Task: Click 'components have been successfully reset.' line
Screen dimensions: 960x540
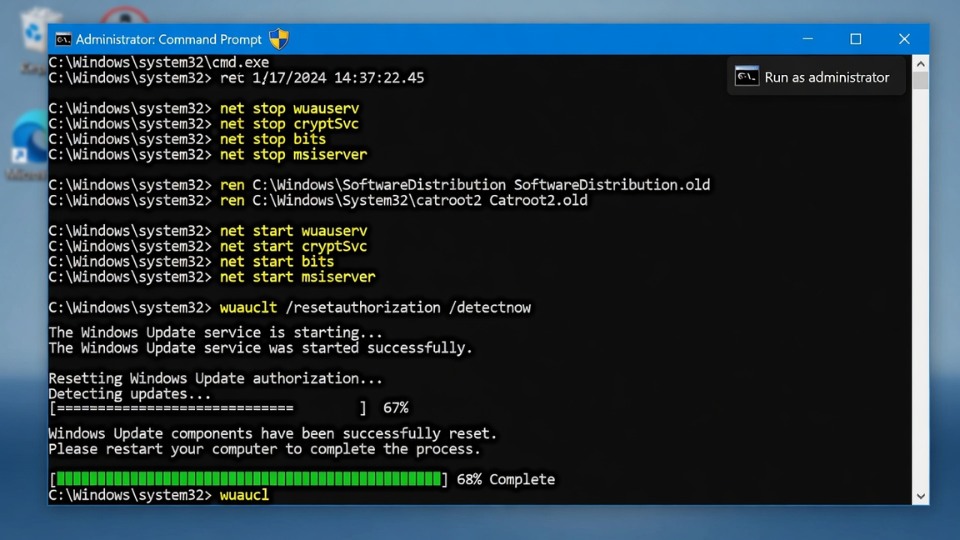Action: (x=273, y=433)
